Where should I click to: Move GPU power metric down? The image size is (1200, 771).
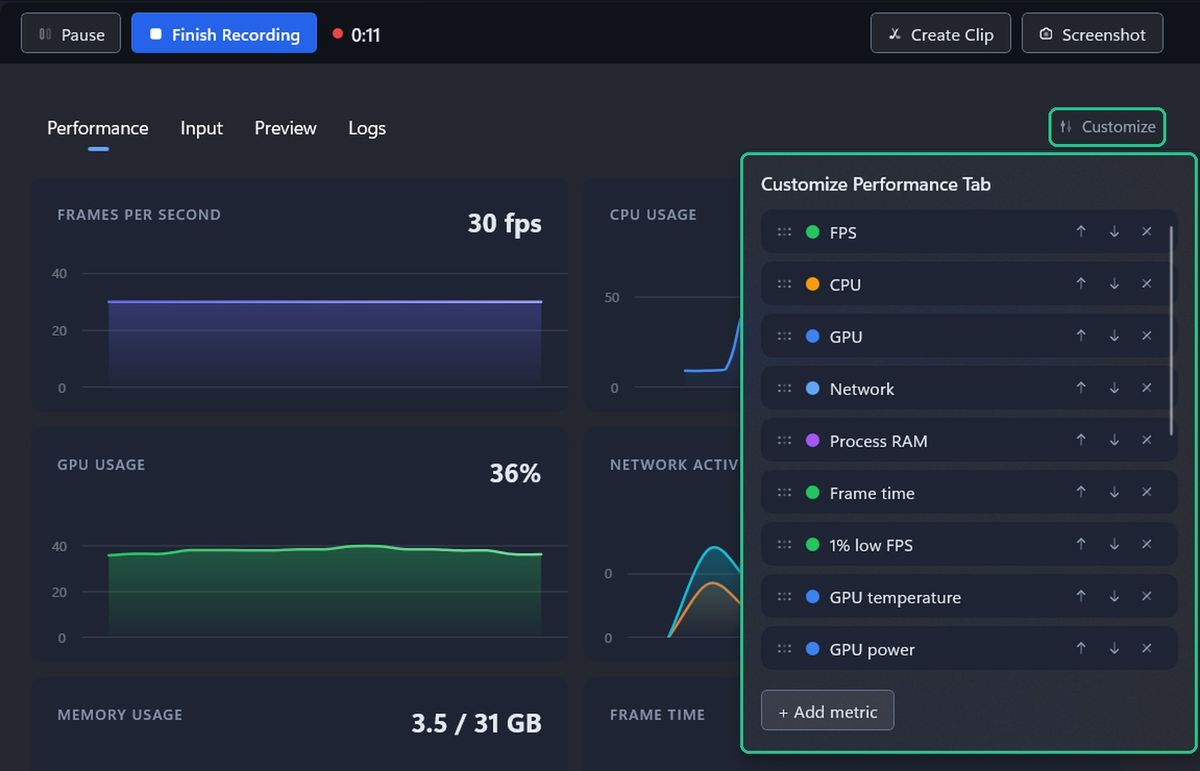(1114, 648)
